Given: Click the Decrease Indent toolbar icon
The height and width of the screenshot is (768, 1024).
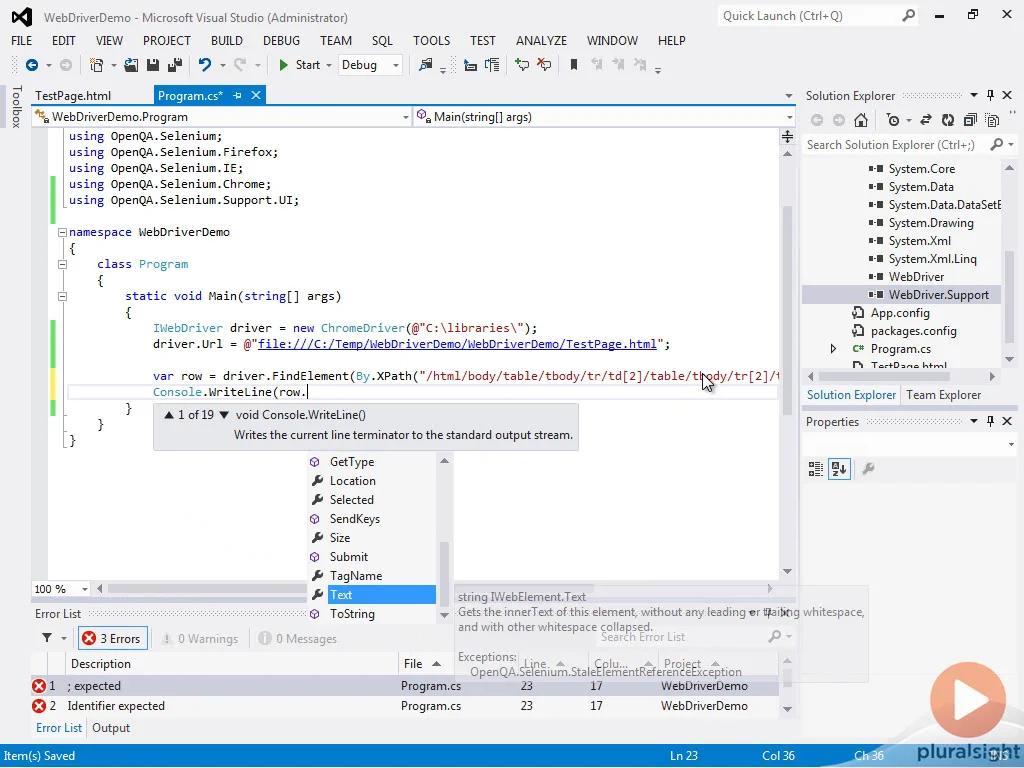Looking at the screenshot, I should click(x=470, y=65).
